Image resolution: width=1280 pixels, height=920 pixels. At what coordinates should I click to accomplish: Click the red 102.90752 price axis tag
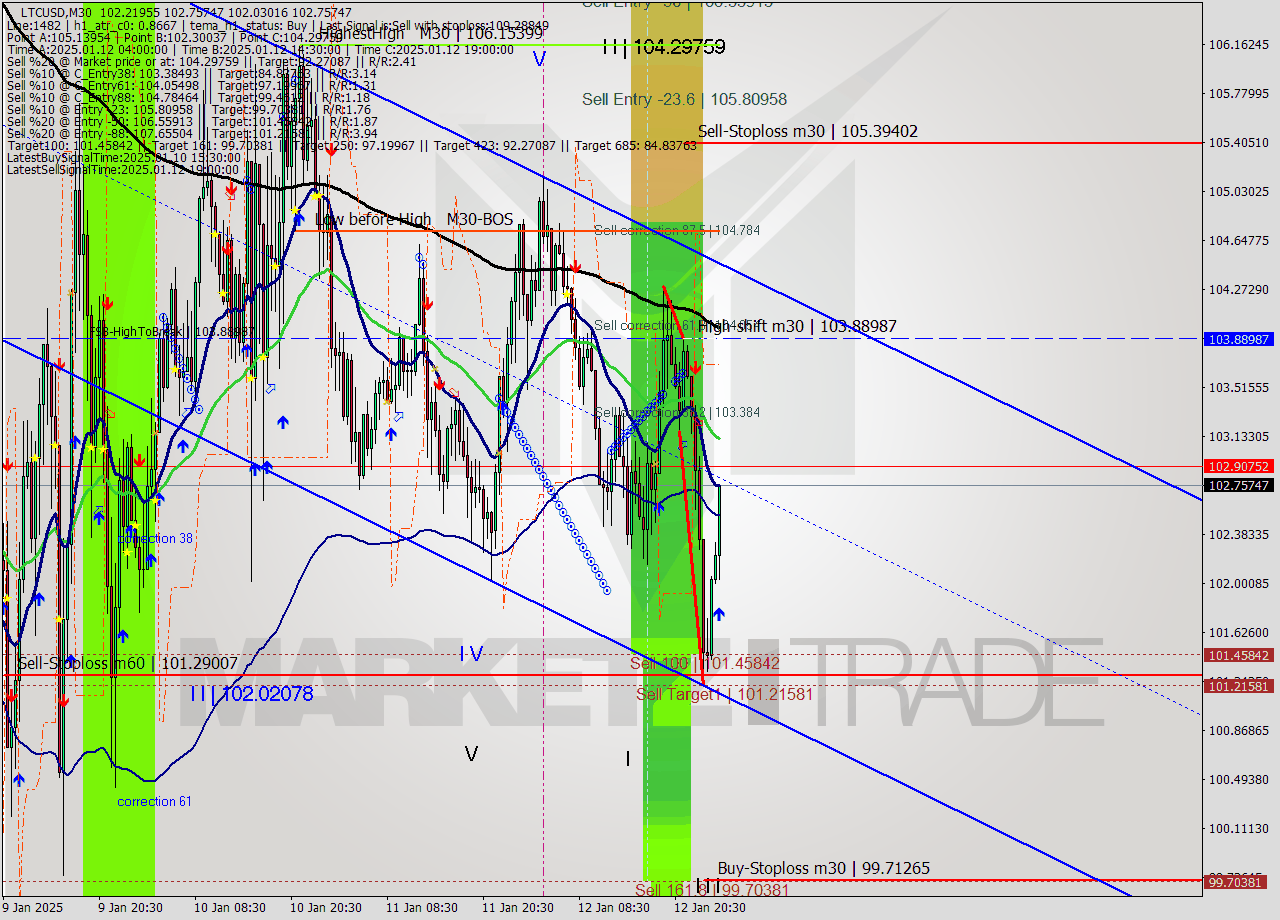(1239, 466)
